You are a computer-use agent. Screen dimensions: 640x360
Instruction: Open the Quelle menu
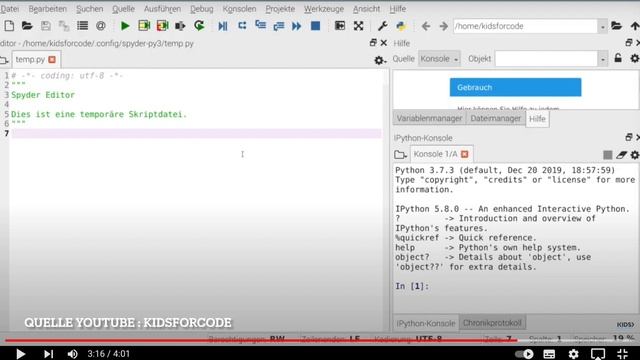tap(123, 9)
